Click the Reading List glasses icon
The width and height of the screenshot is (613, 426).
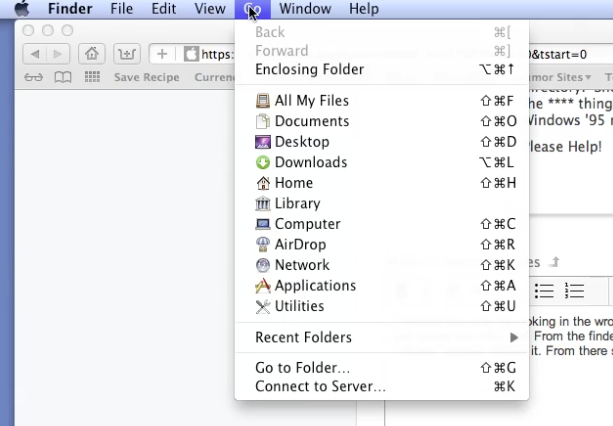34,77
